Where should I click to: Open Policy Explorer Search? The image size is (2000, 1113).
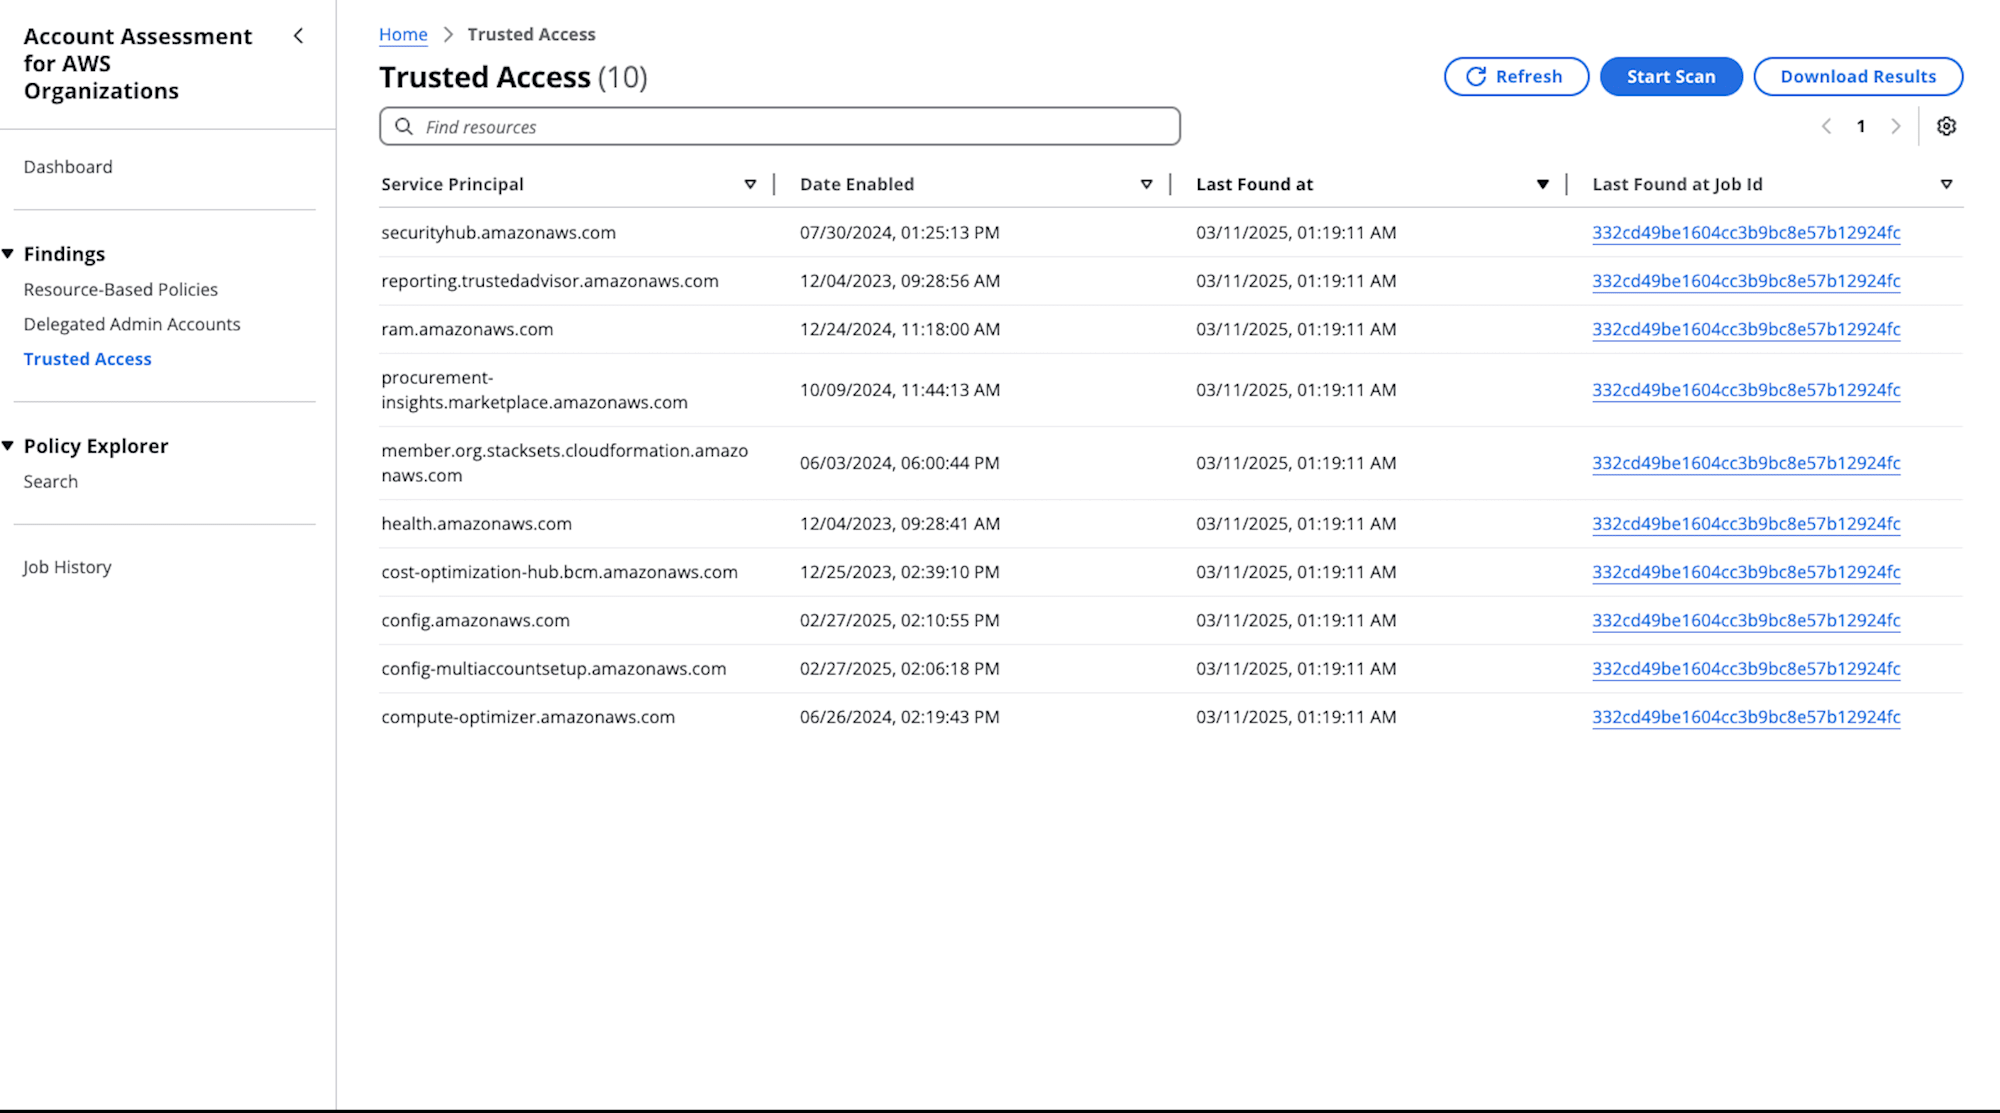click(51, 481)
